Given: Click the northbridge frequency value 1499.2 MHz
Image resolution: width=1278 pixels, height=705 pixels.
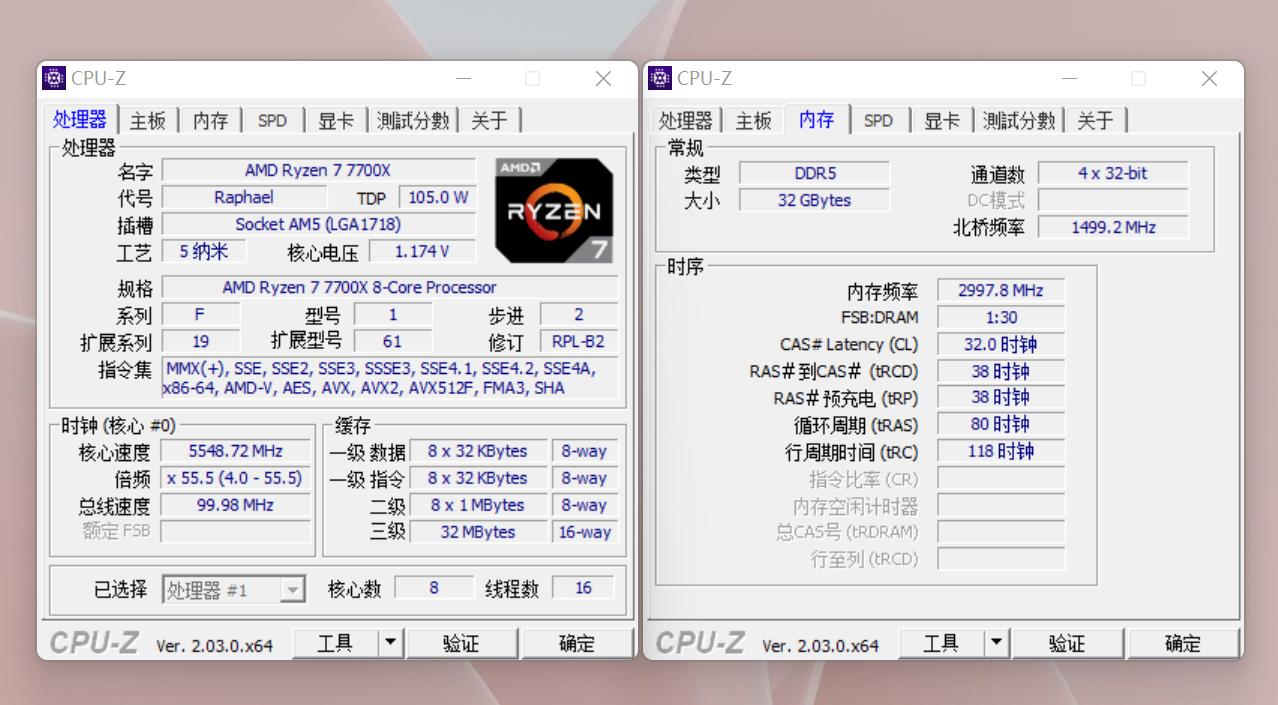Looking at the screenshot, I should 1113,228.
